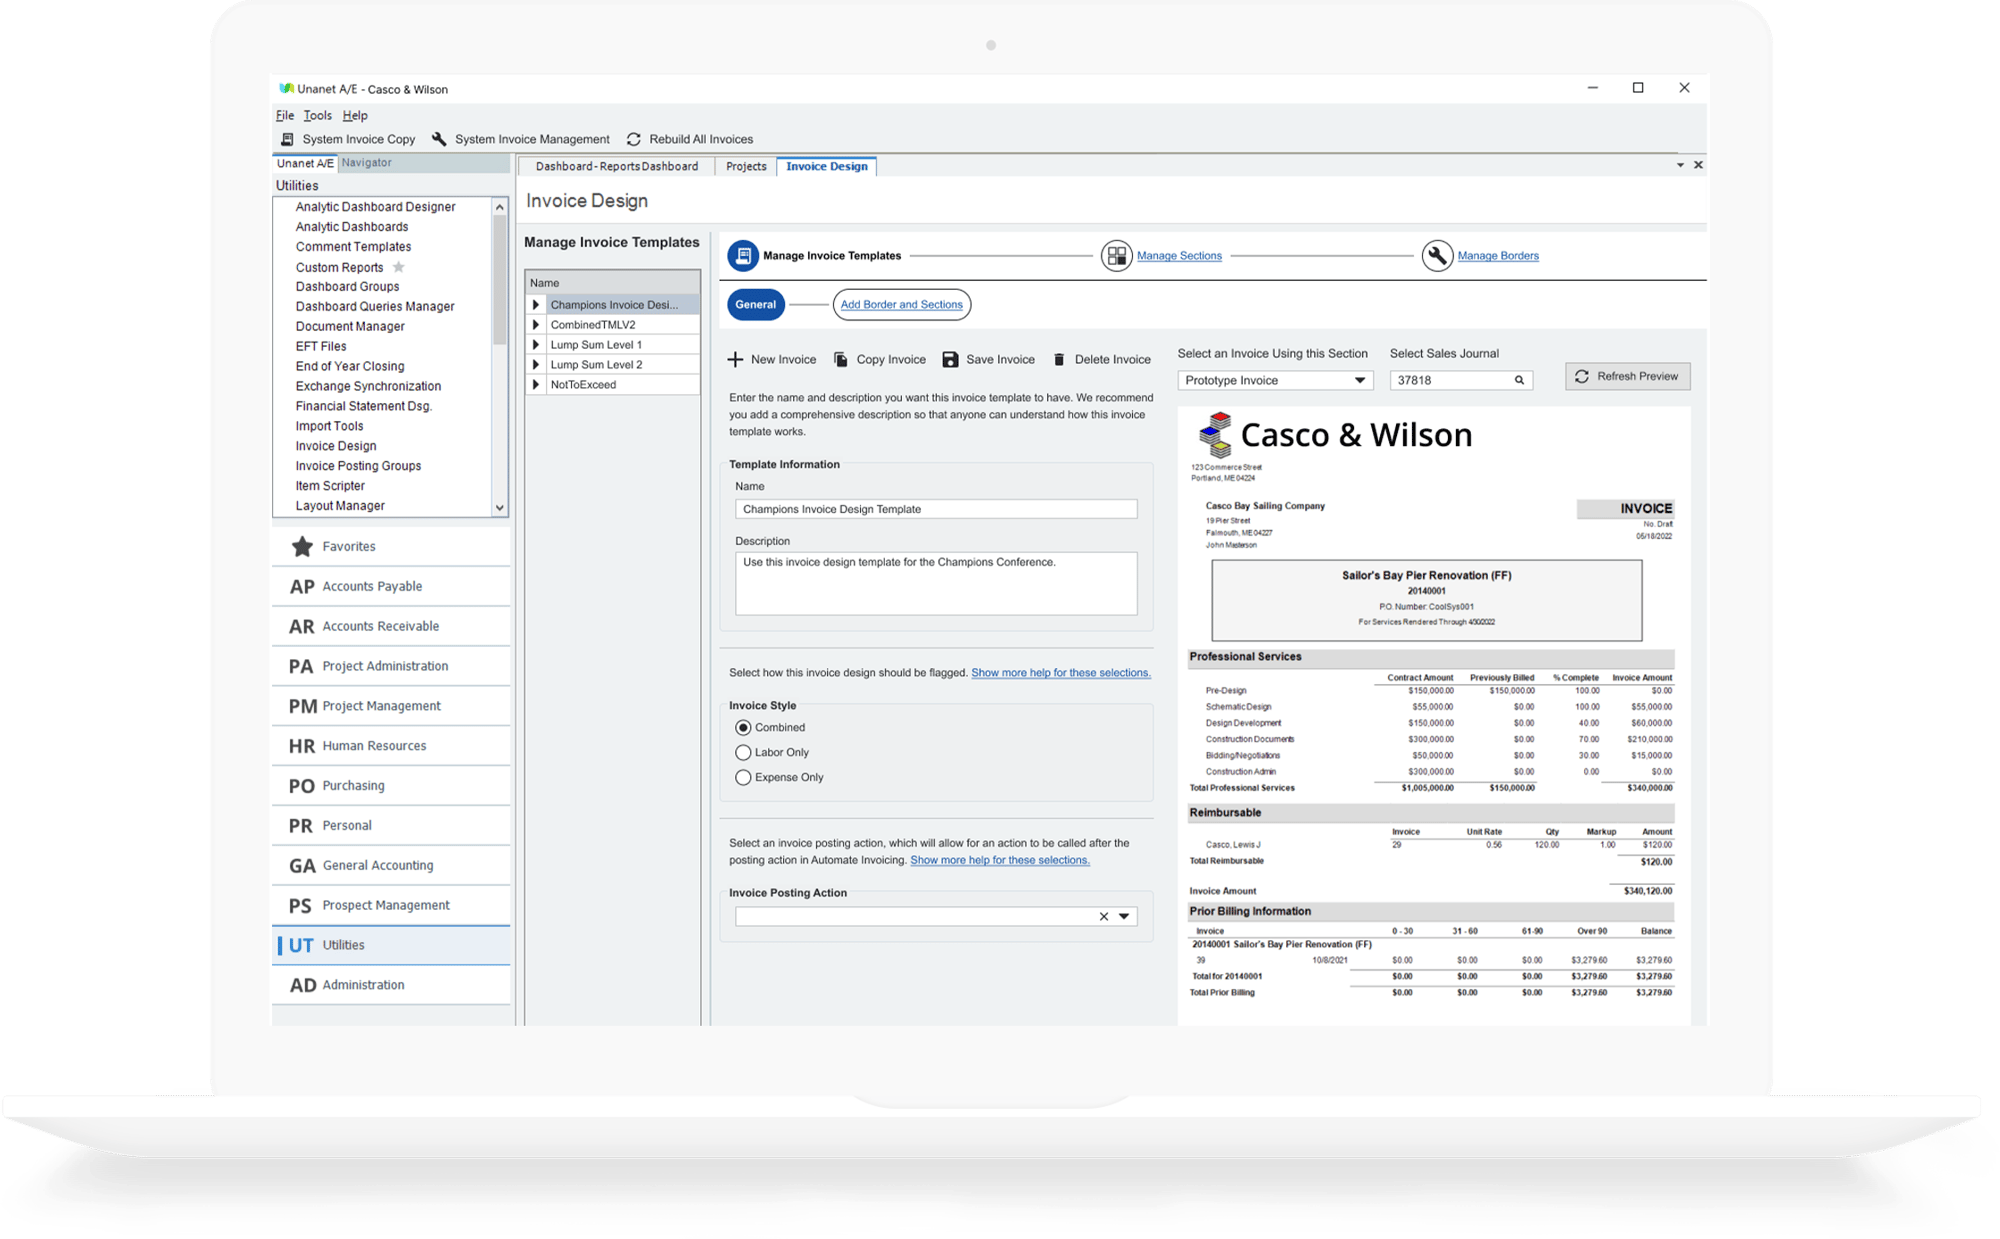Open the Invoice Posting Action dropdown

click(x=1126, y=915)
